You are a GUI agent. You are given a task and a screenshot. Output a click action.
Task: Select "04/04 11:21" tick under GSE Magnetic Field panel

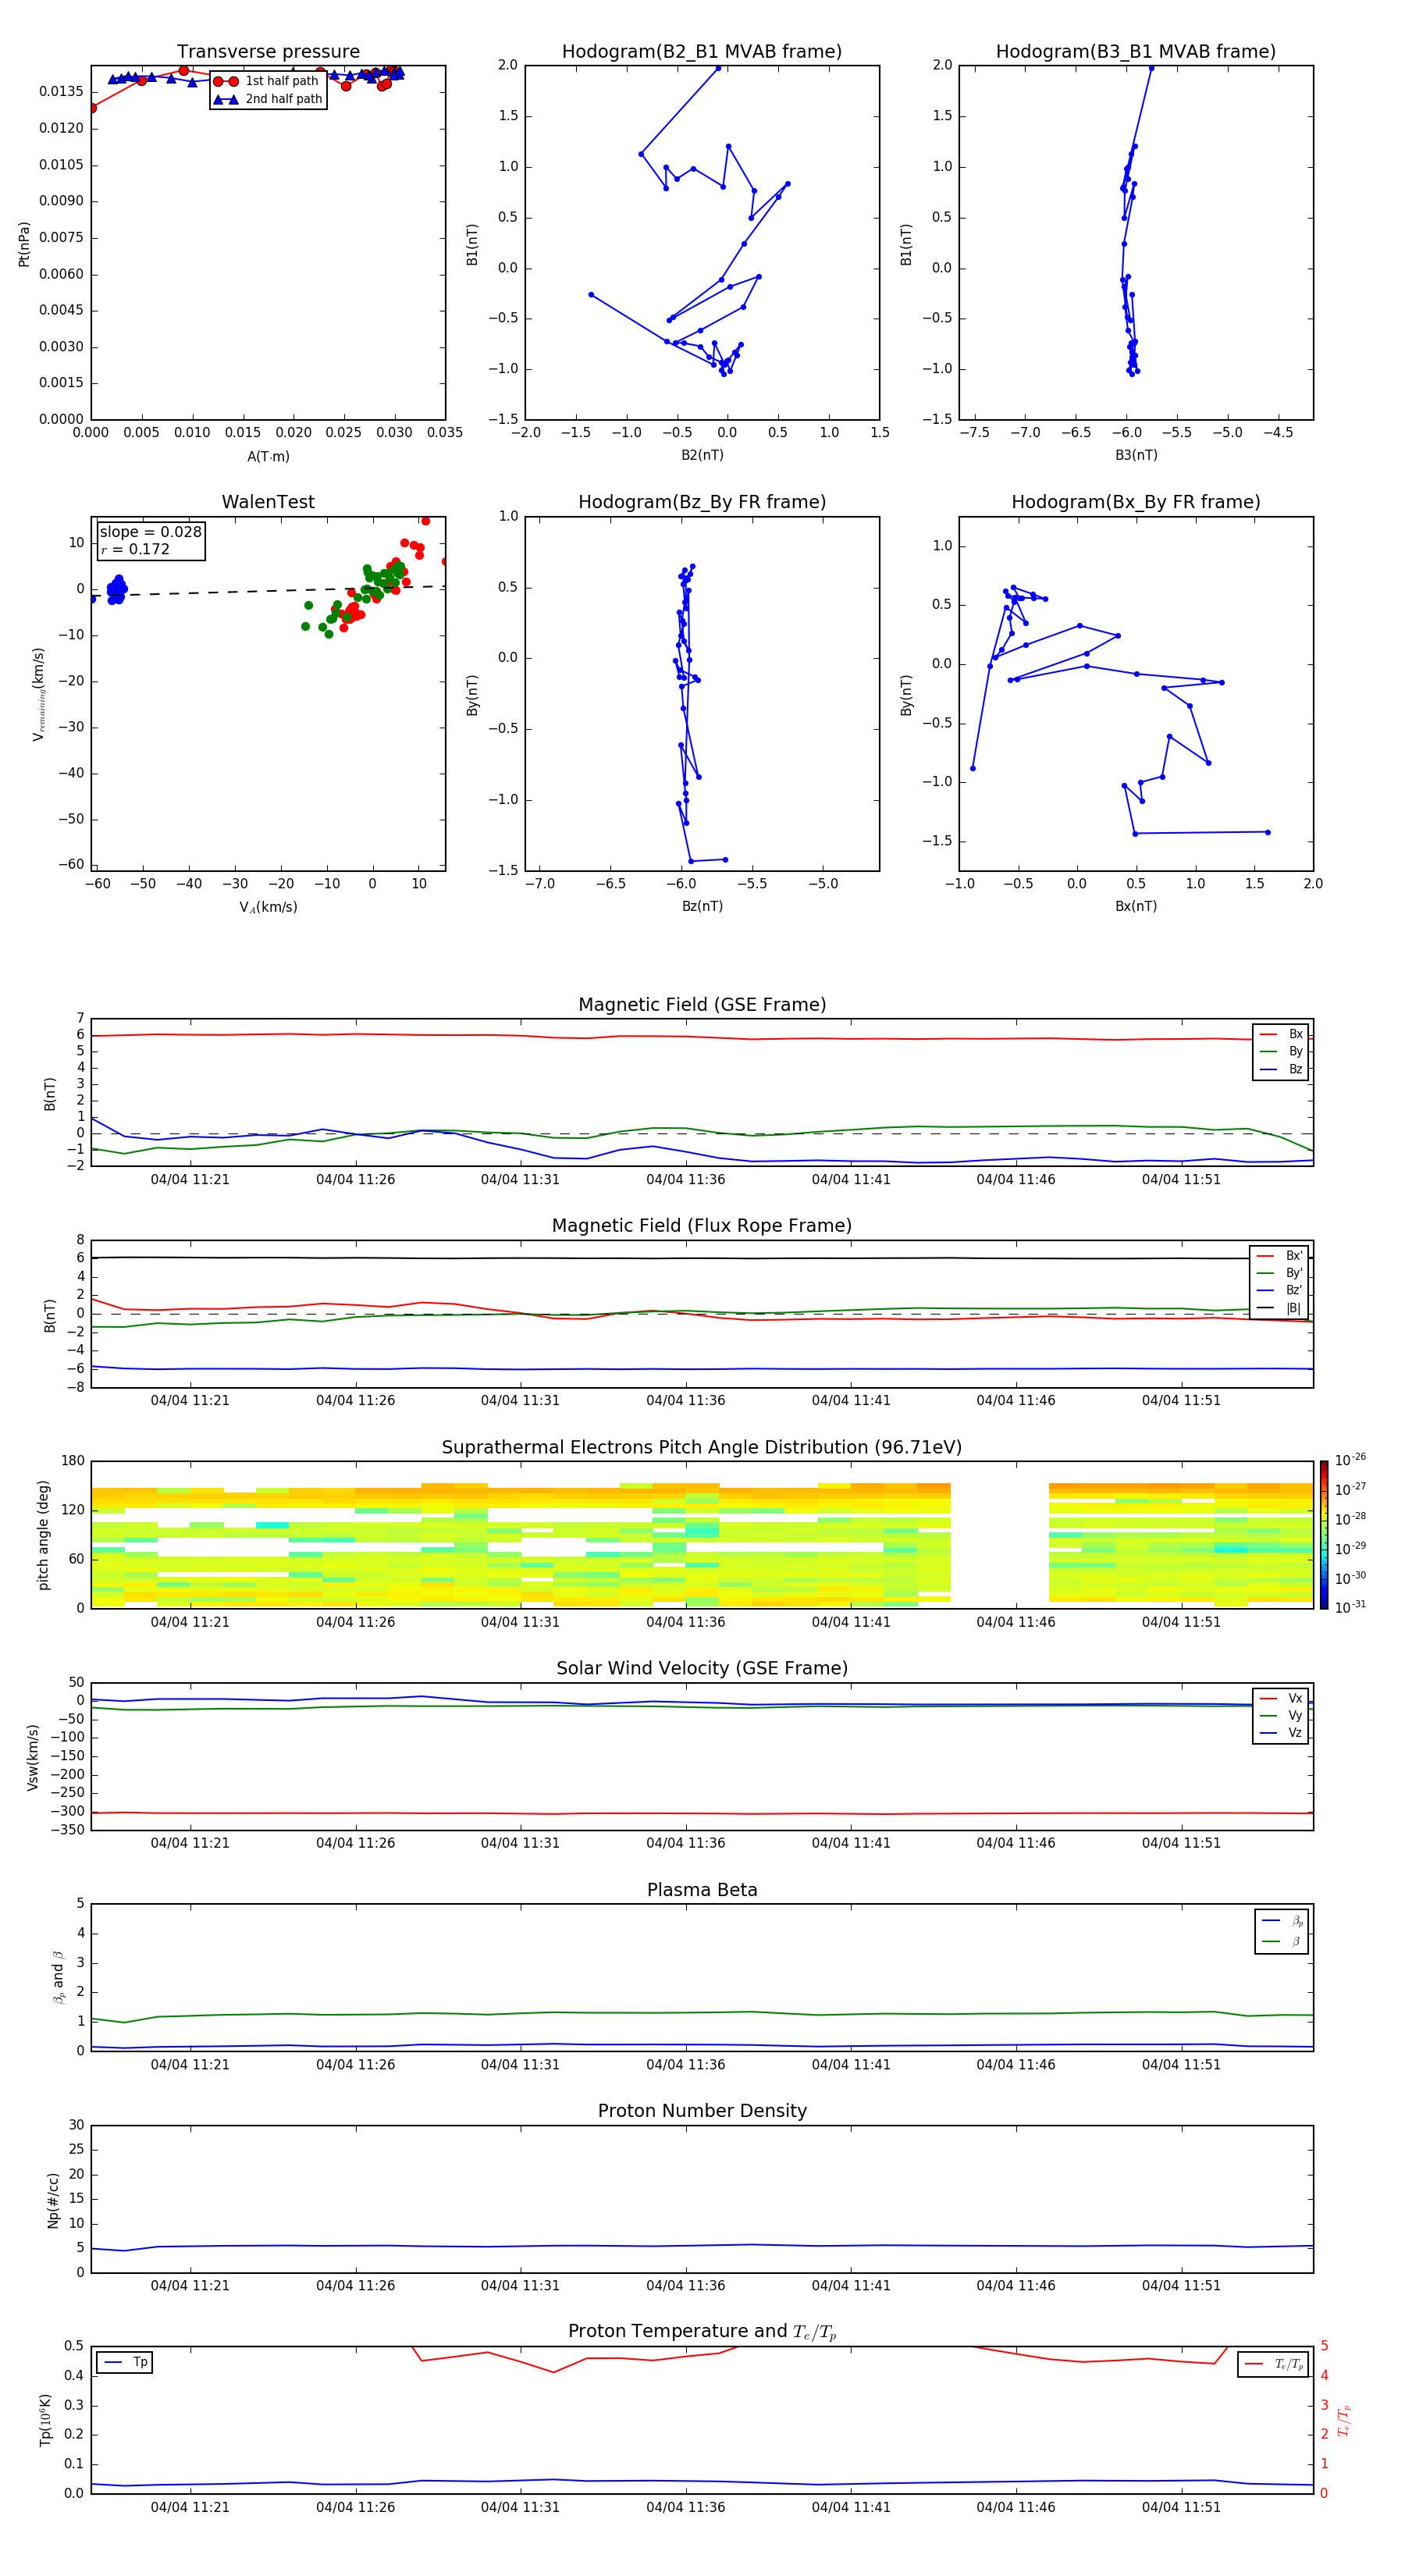pyautogui.click(x=190, y=1180)
